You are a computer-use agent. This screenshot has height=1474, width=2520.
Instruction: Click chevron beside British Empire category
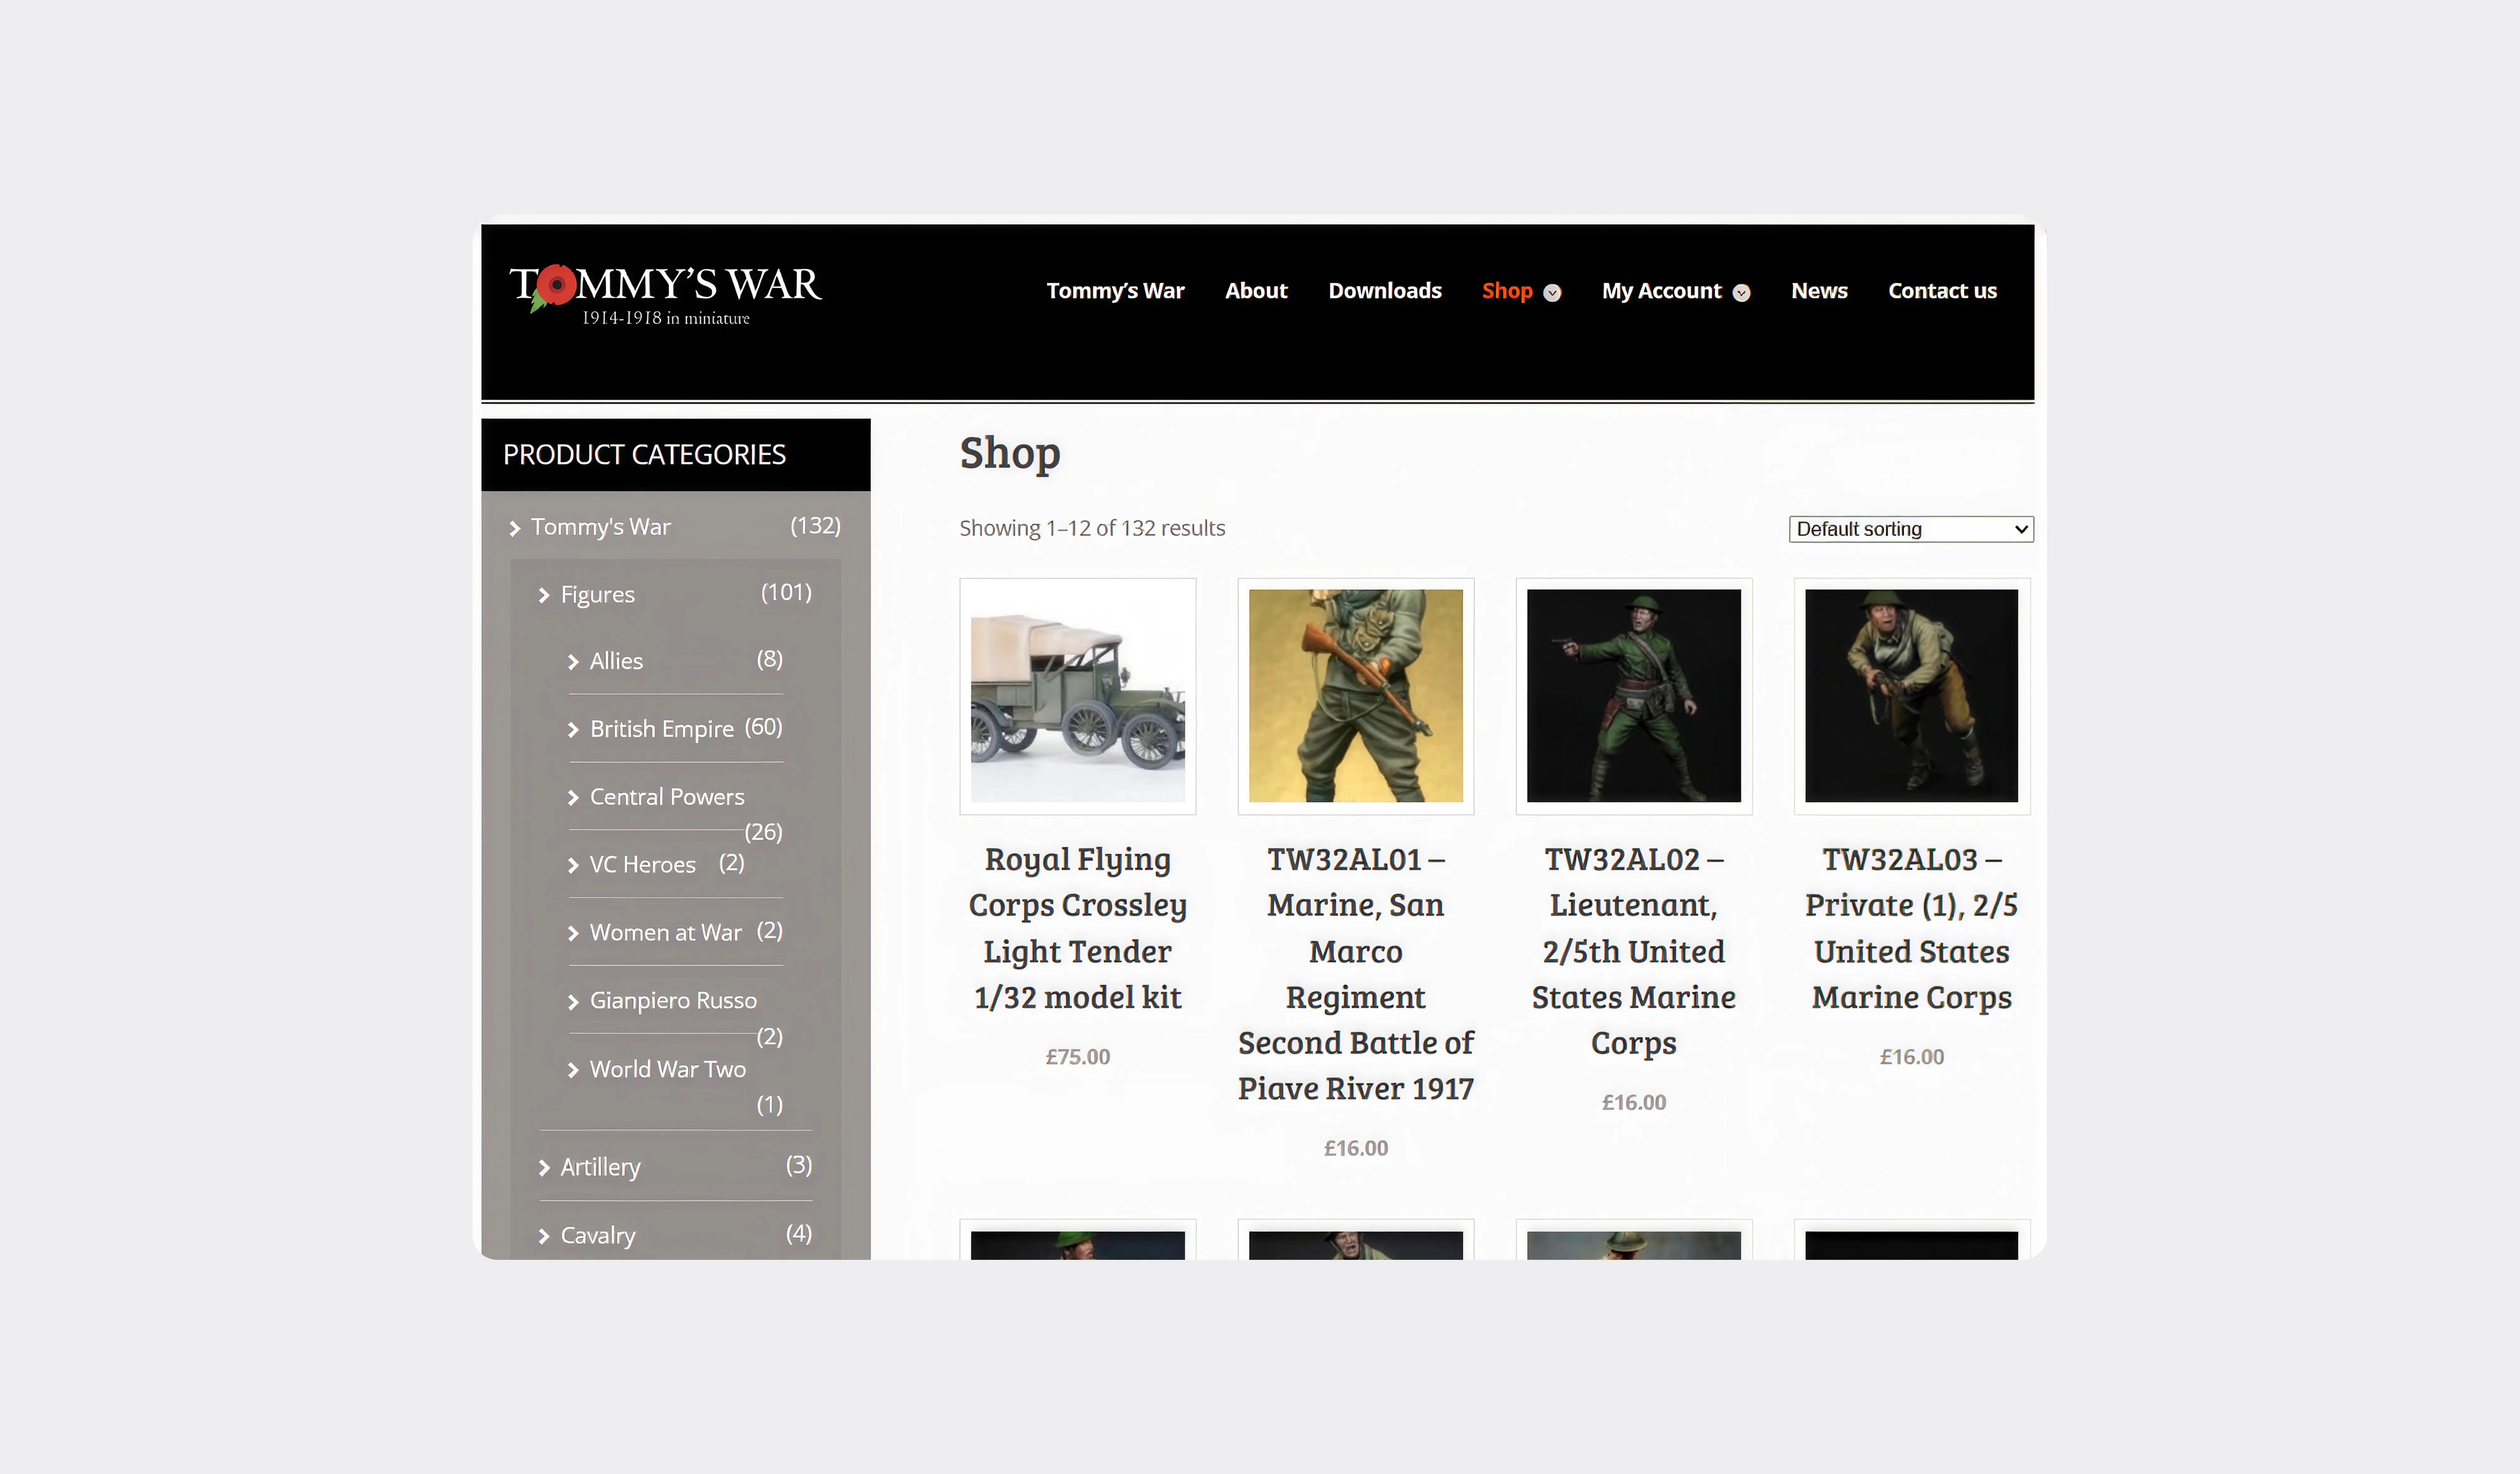[573, 730]
